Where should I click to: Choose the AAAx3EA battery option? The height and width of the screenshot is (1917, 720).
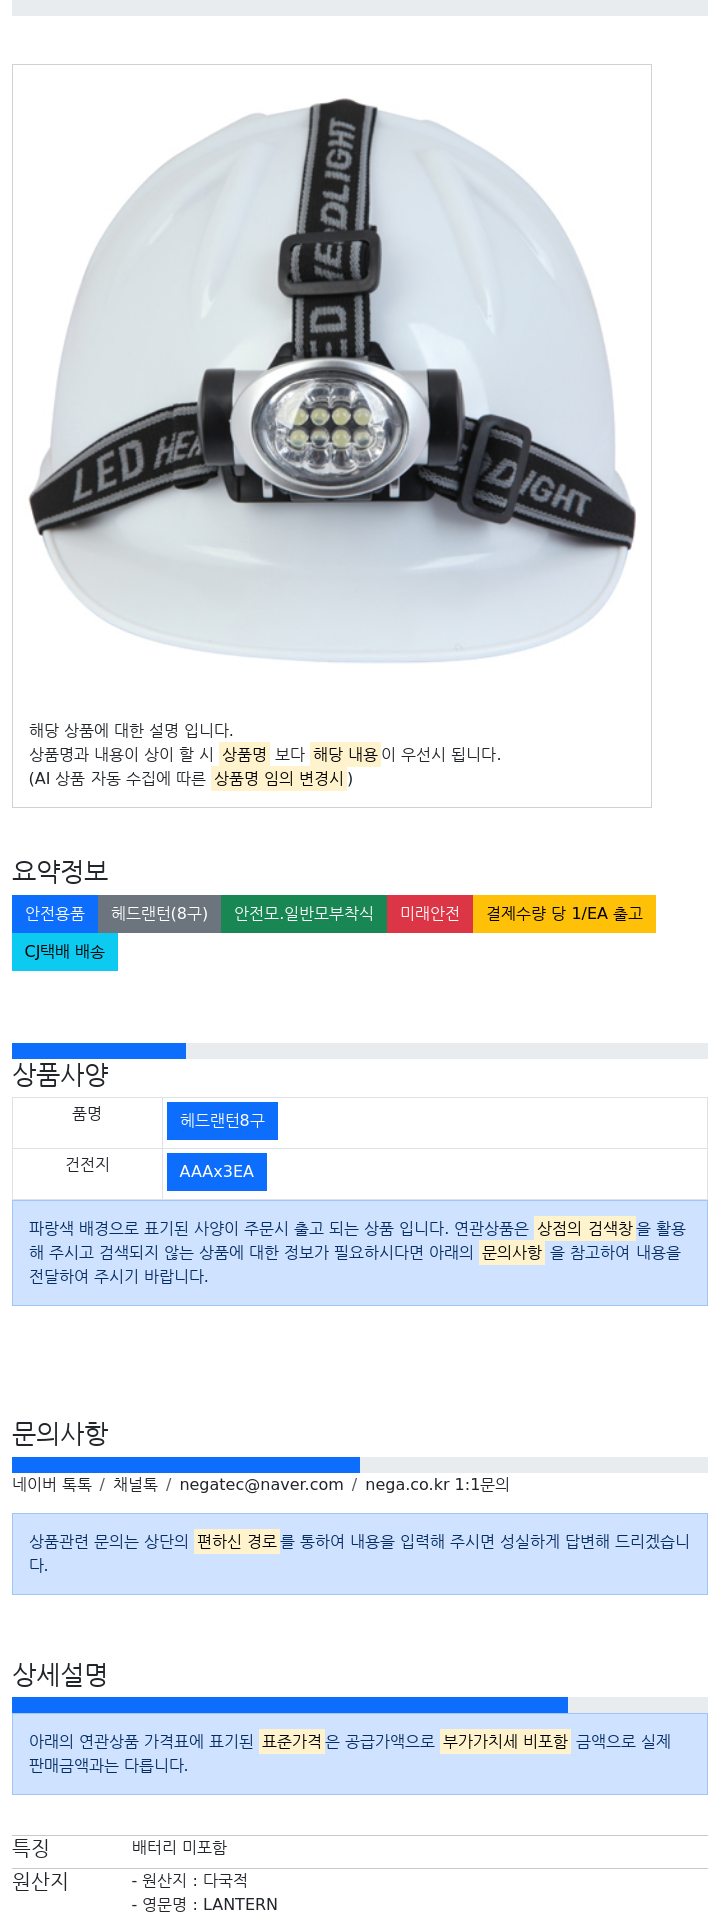217,1172
